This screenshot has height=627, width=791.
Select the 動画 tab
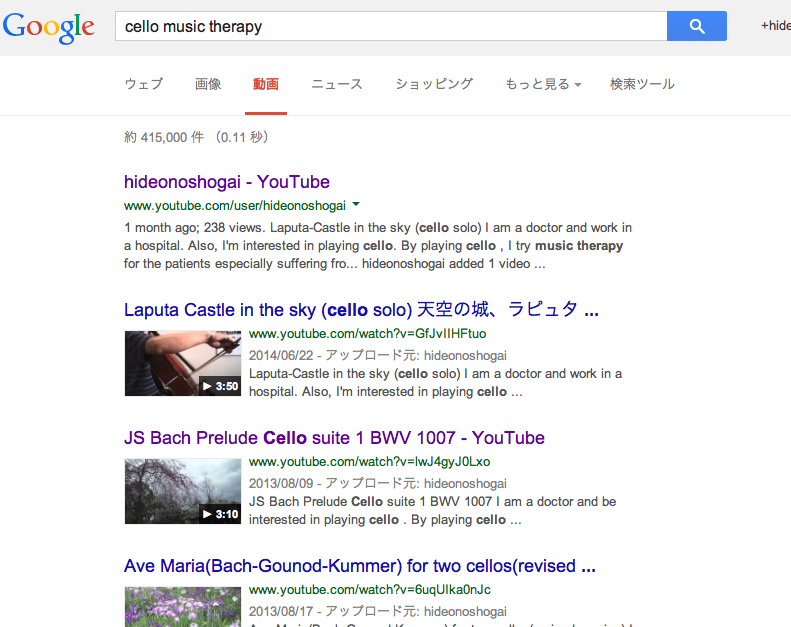[x=266, y=84]
